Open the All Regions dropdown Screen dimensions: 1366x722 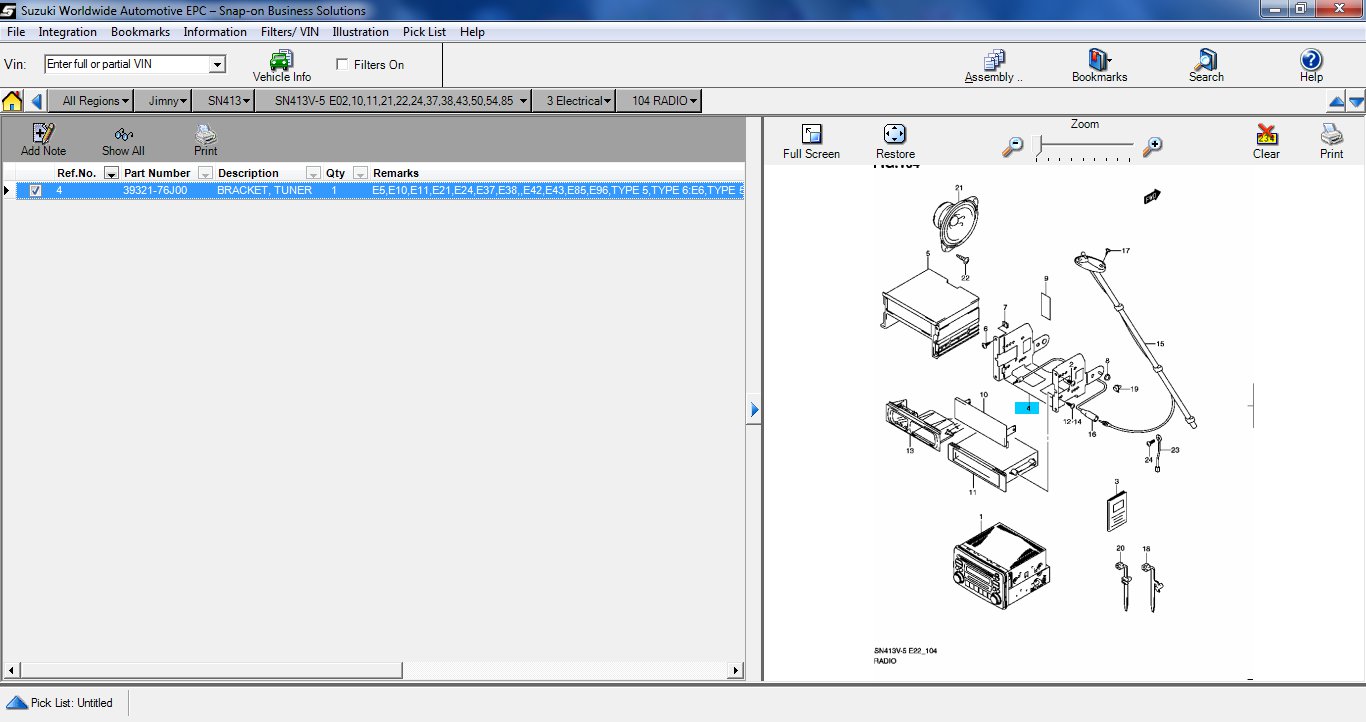pyautogui.click(x=93, y=101)
